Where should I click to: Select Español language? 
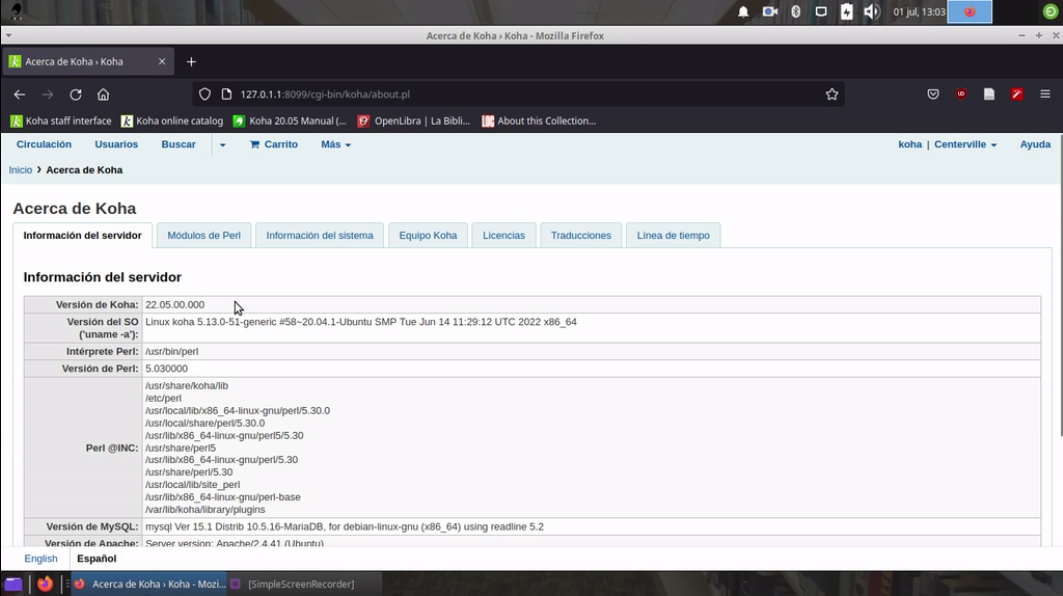point(96,559)
